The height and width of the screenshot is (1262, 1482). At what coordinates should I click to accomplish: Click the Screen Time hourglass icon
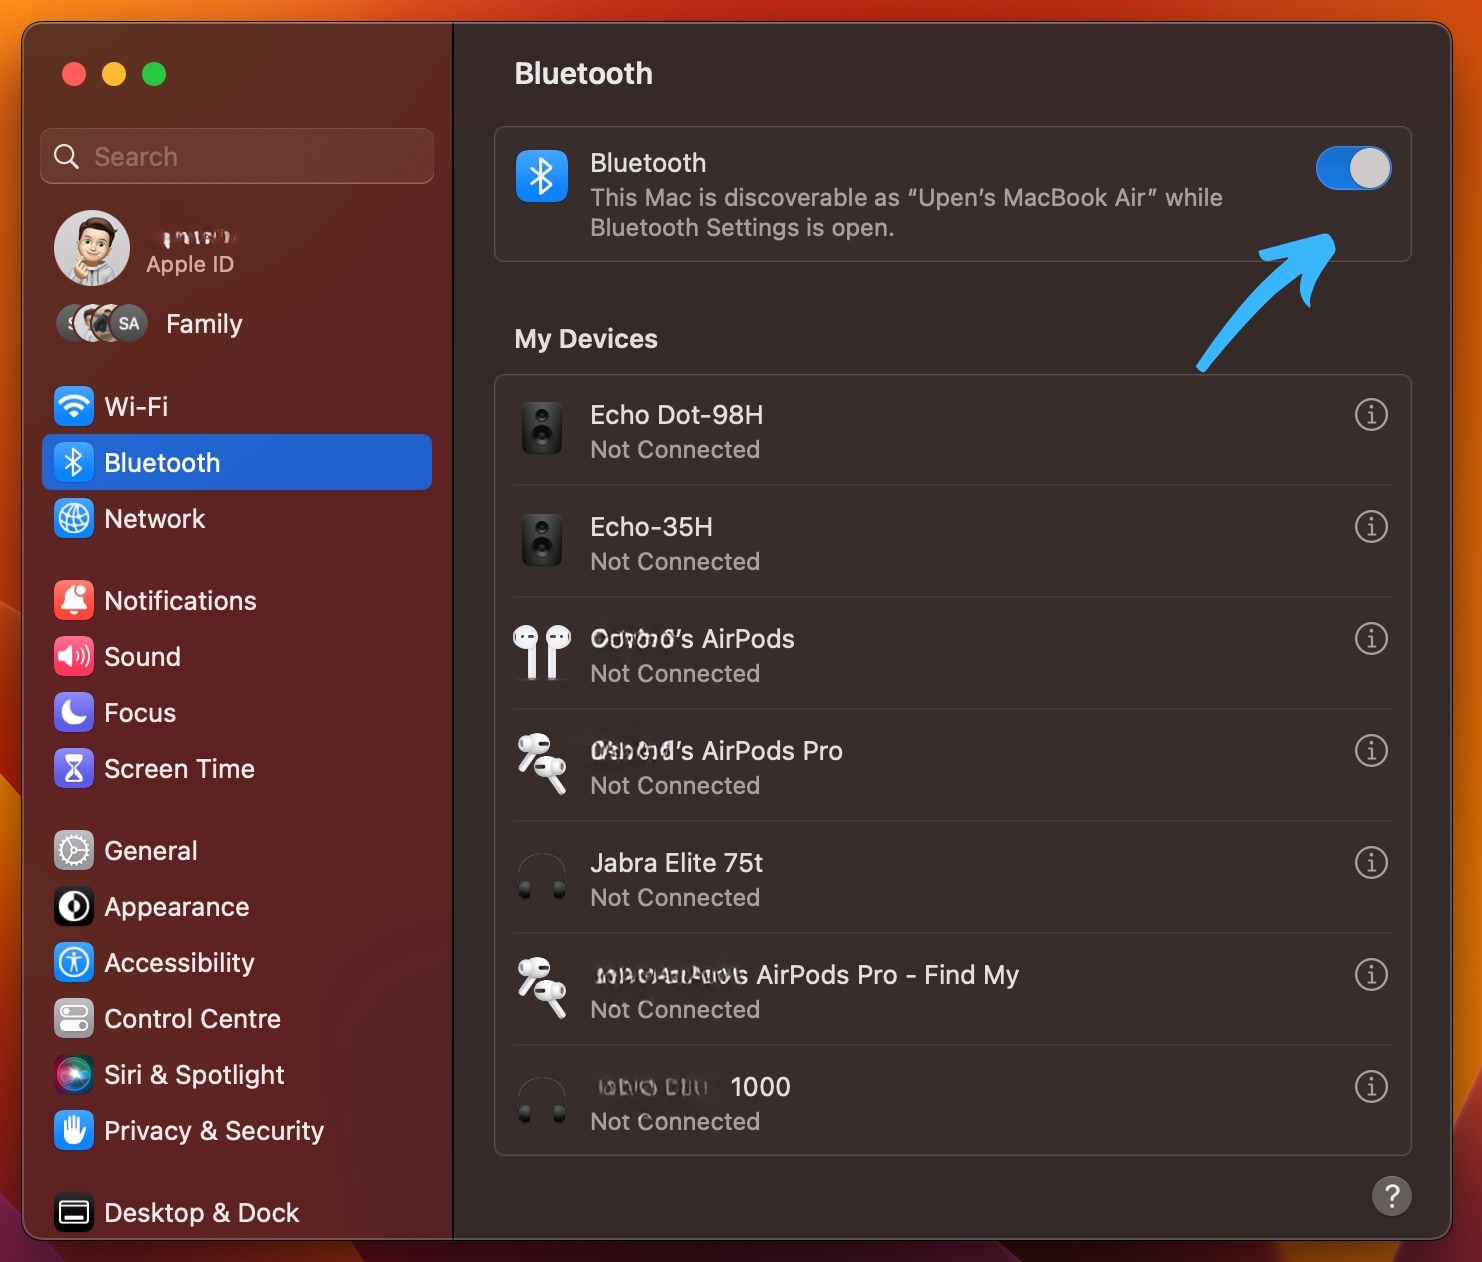(x=74, y=768)
